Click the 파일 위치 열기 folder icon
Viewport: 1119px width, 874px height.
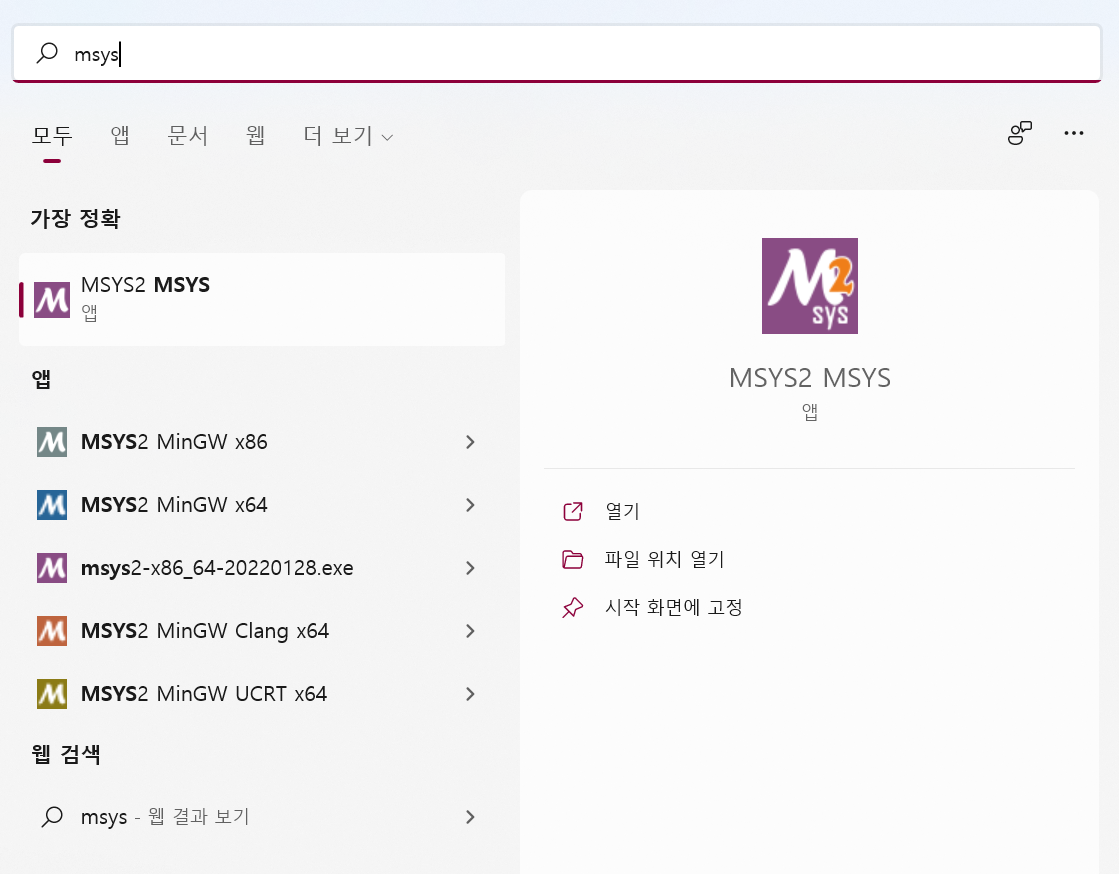[x=572, y=559]
